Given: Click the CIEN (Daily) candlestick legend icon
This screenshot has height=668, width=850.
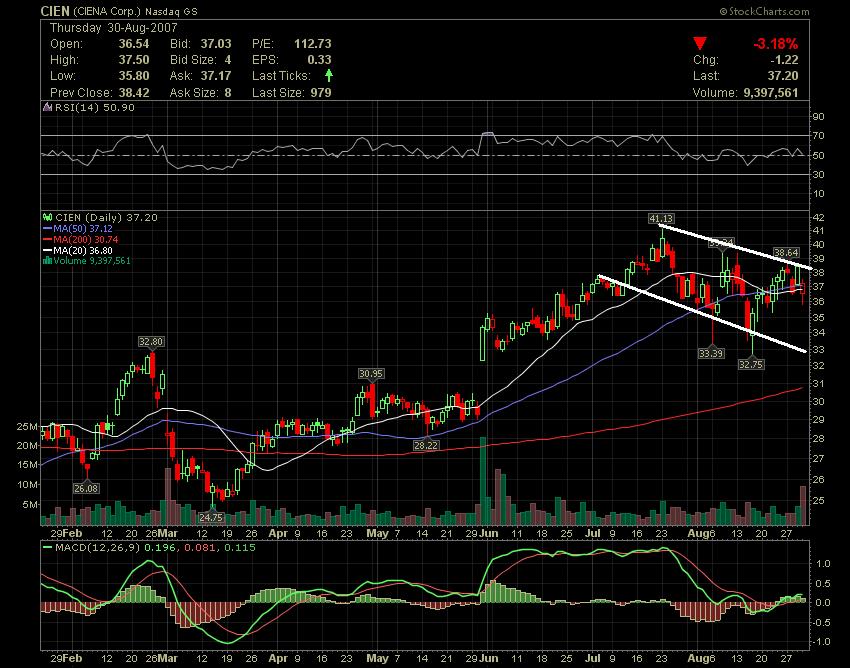Looking at the screenshot, I should [48, 217].
